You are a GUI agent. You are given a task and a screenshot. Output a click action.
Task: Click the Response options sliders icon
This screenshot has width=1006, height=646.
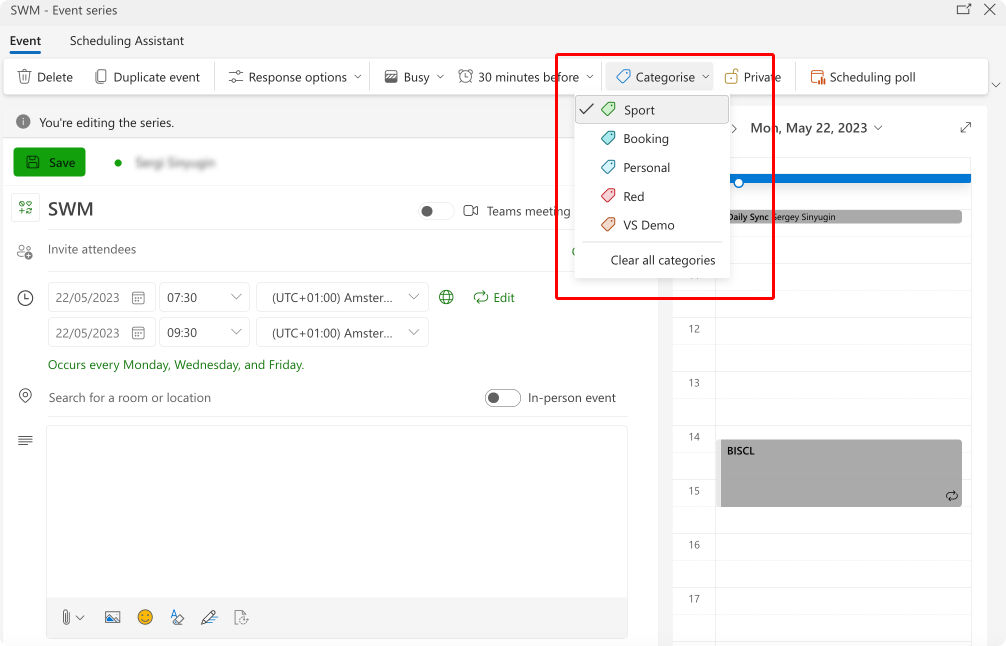[x=235, y=77]
